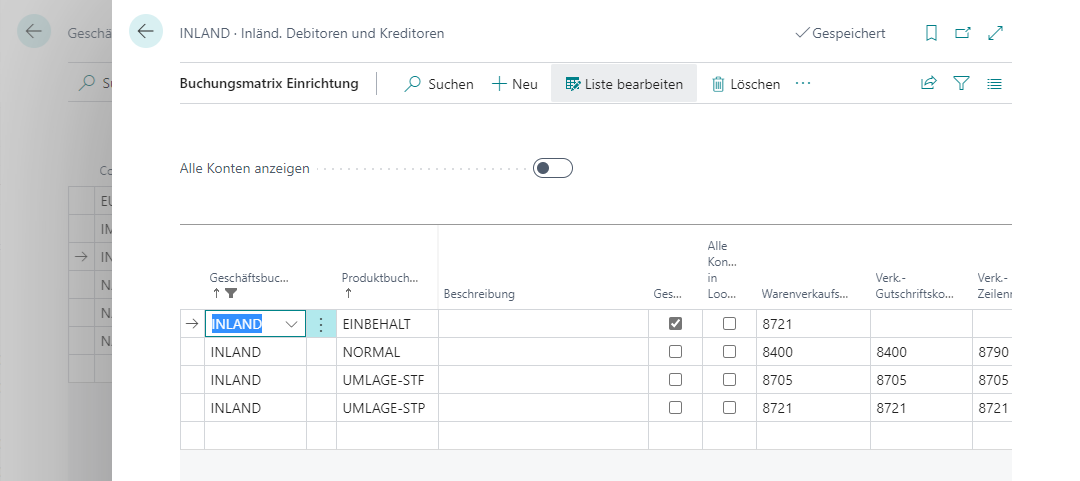Click Suchen in the action bar
This screenshot has width=1080, height=481.
point(439,84)
